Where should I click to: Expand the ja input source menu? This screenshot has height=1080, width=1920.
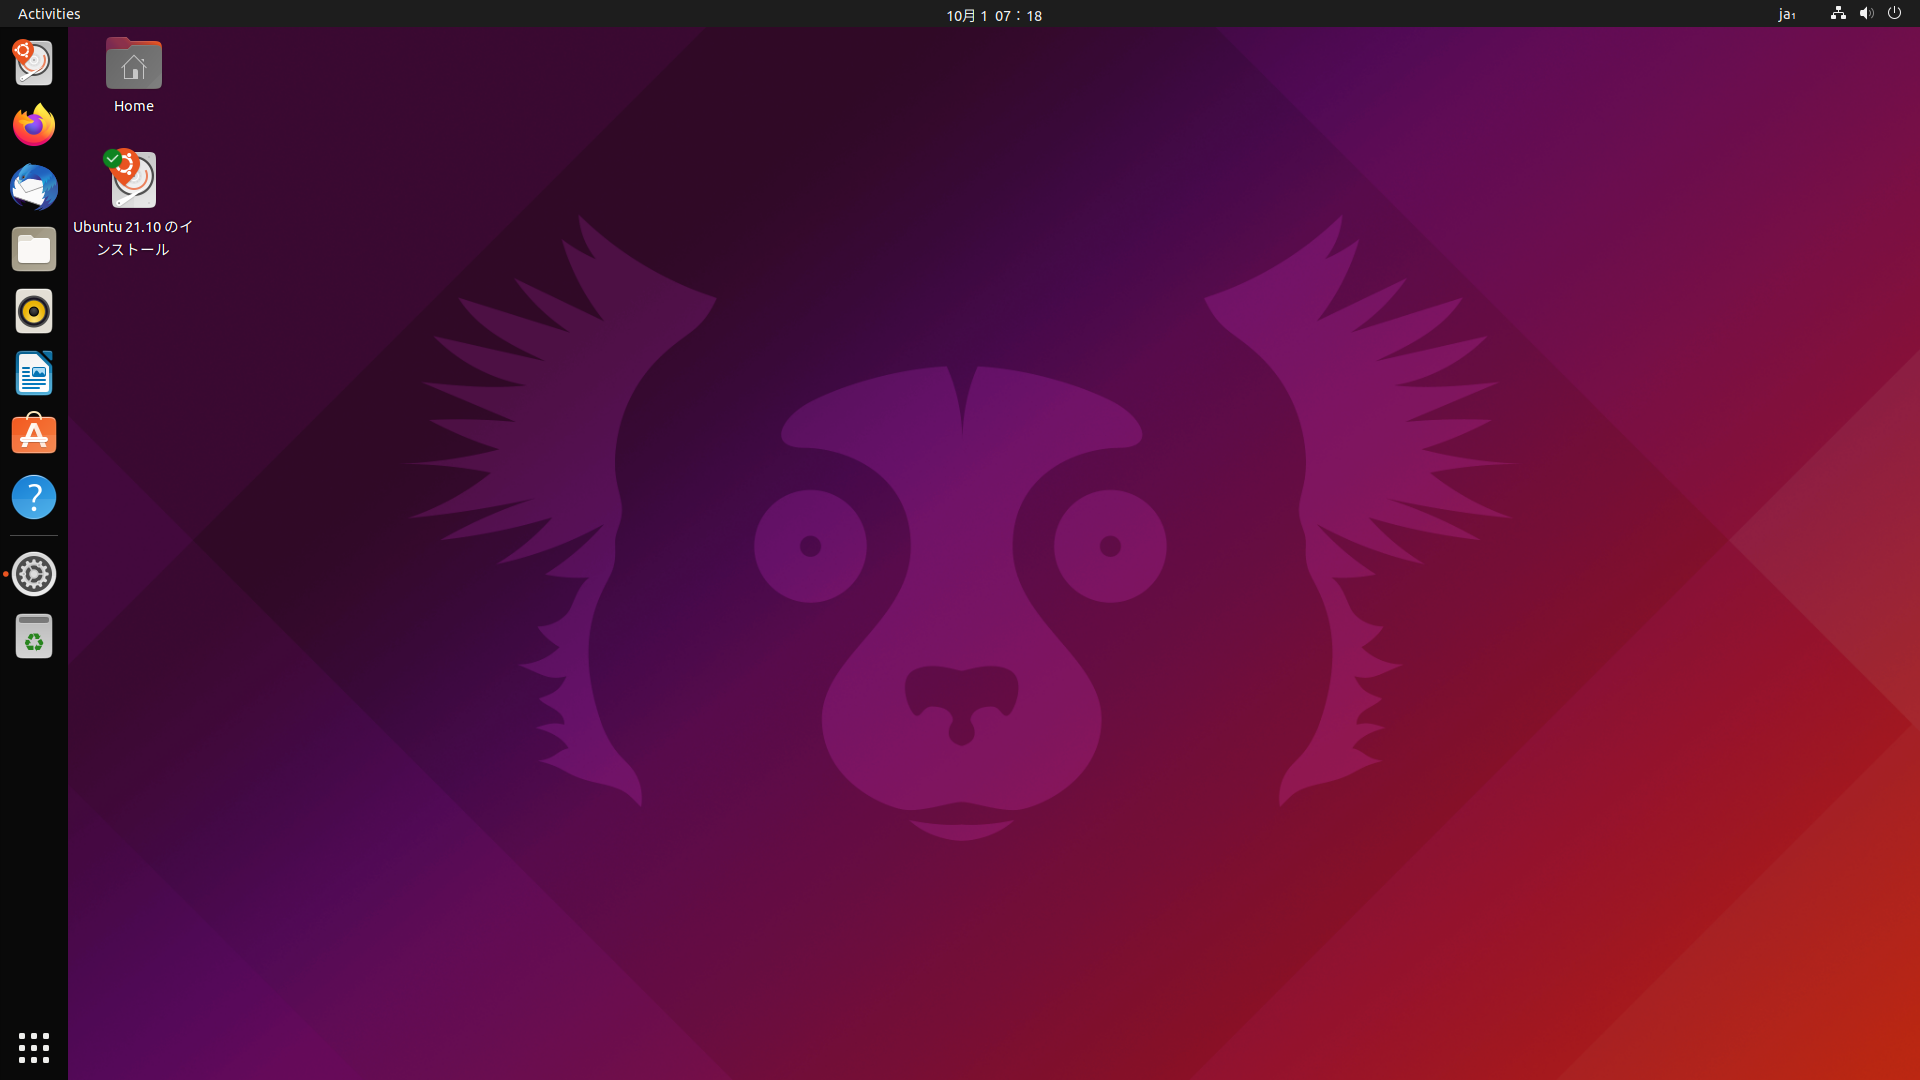1787,14
